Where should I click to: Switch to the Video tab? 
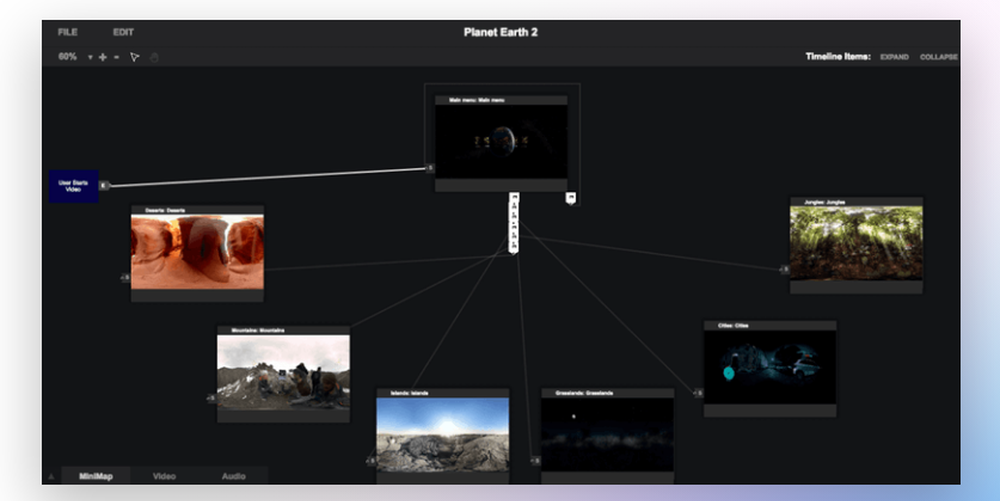pyautogui.click(x=164, y=476)
